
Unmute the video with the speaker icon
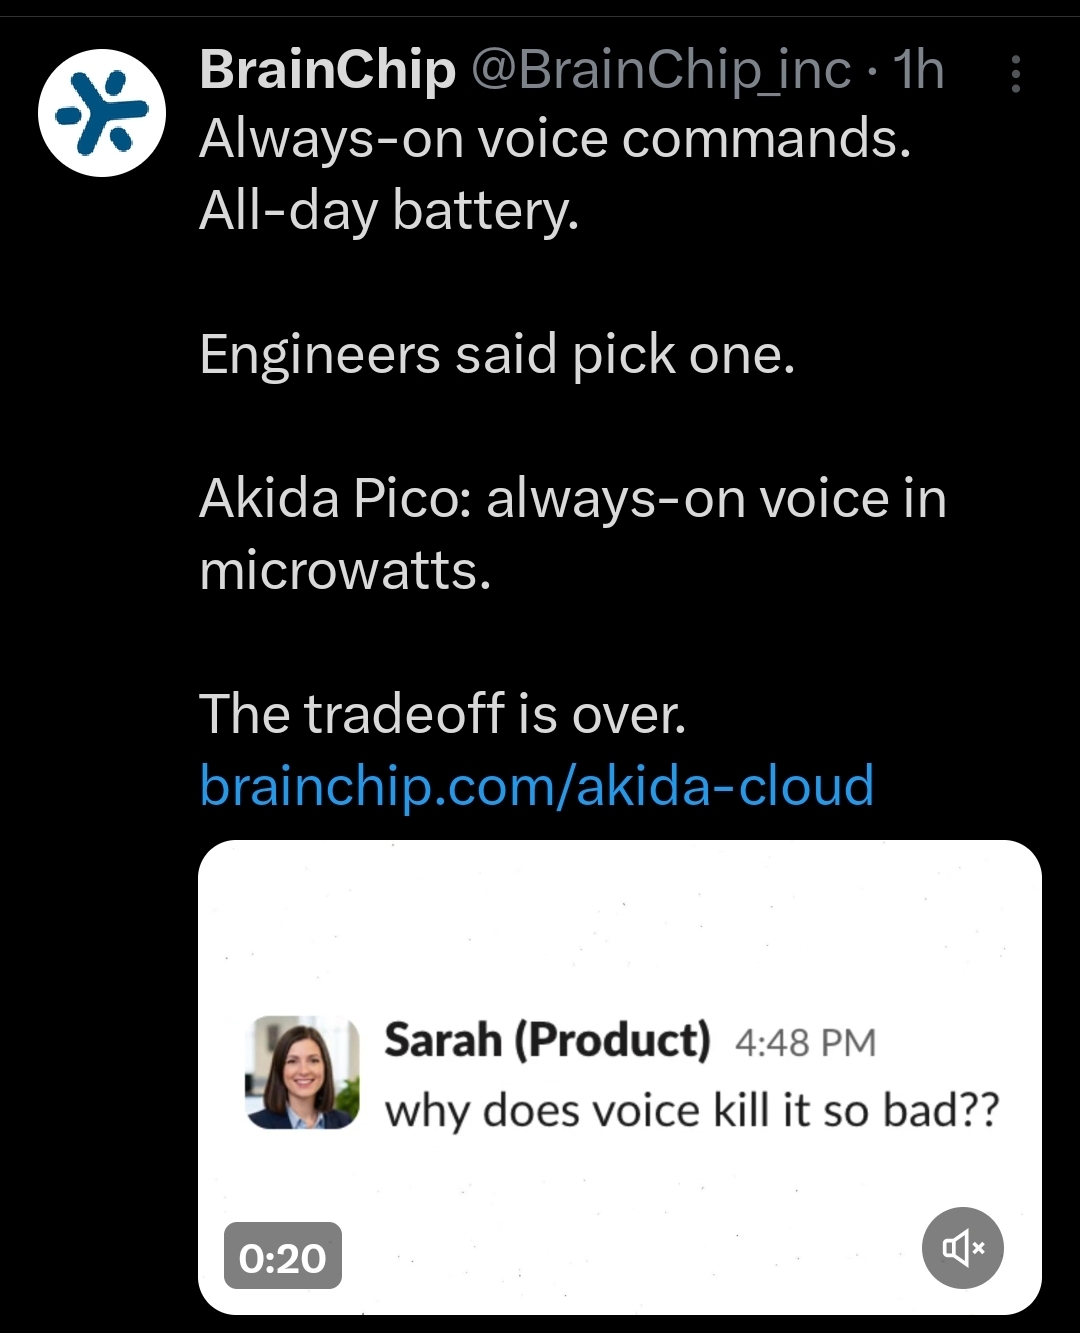coord(962,1247)
